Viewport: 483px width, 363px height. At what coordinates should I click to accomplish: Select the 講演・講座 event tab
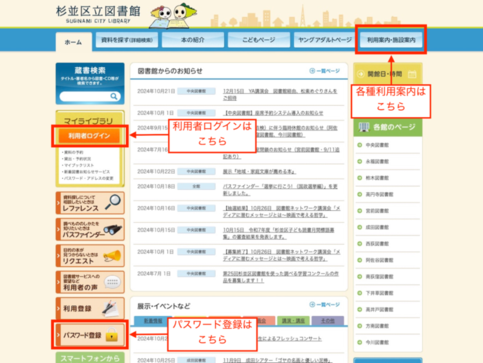293,321
